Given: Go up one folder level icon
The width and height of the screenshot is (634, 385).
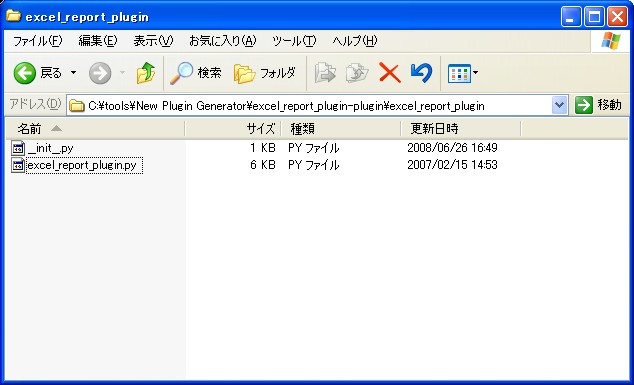Looking at the screenshot, I should [146, 73].
